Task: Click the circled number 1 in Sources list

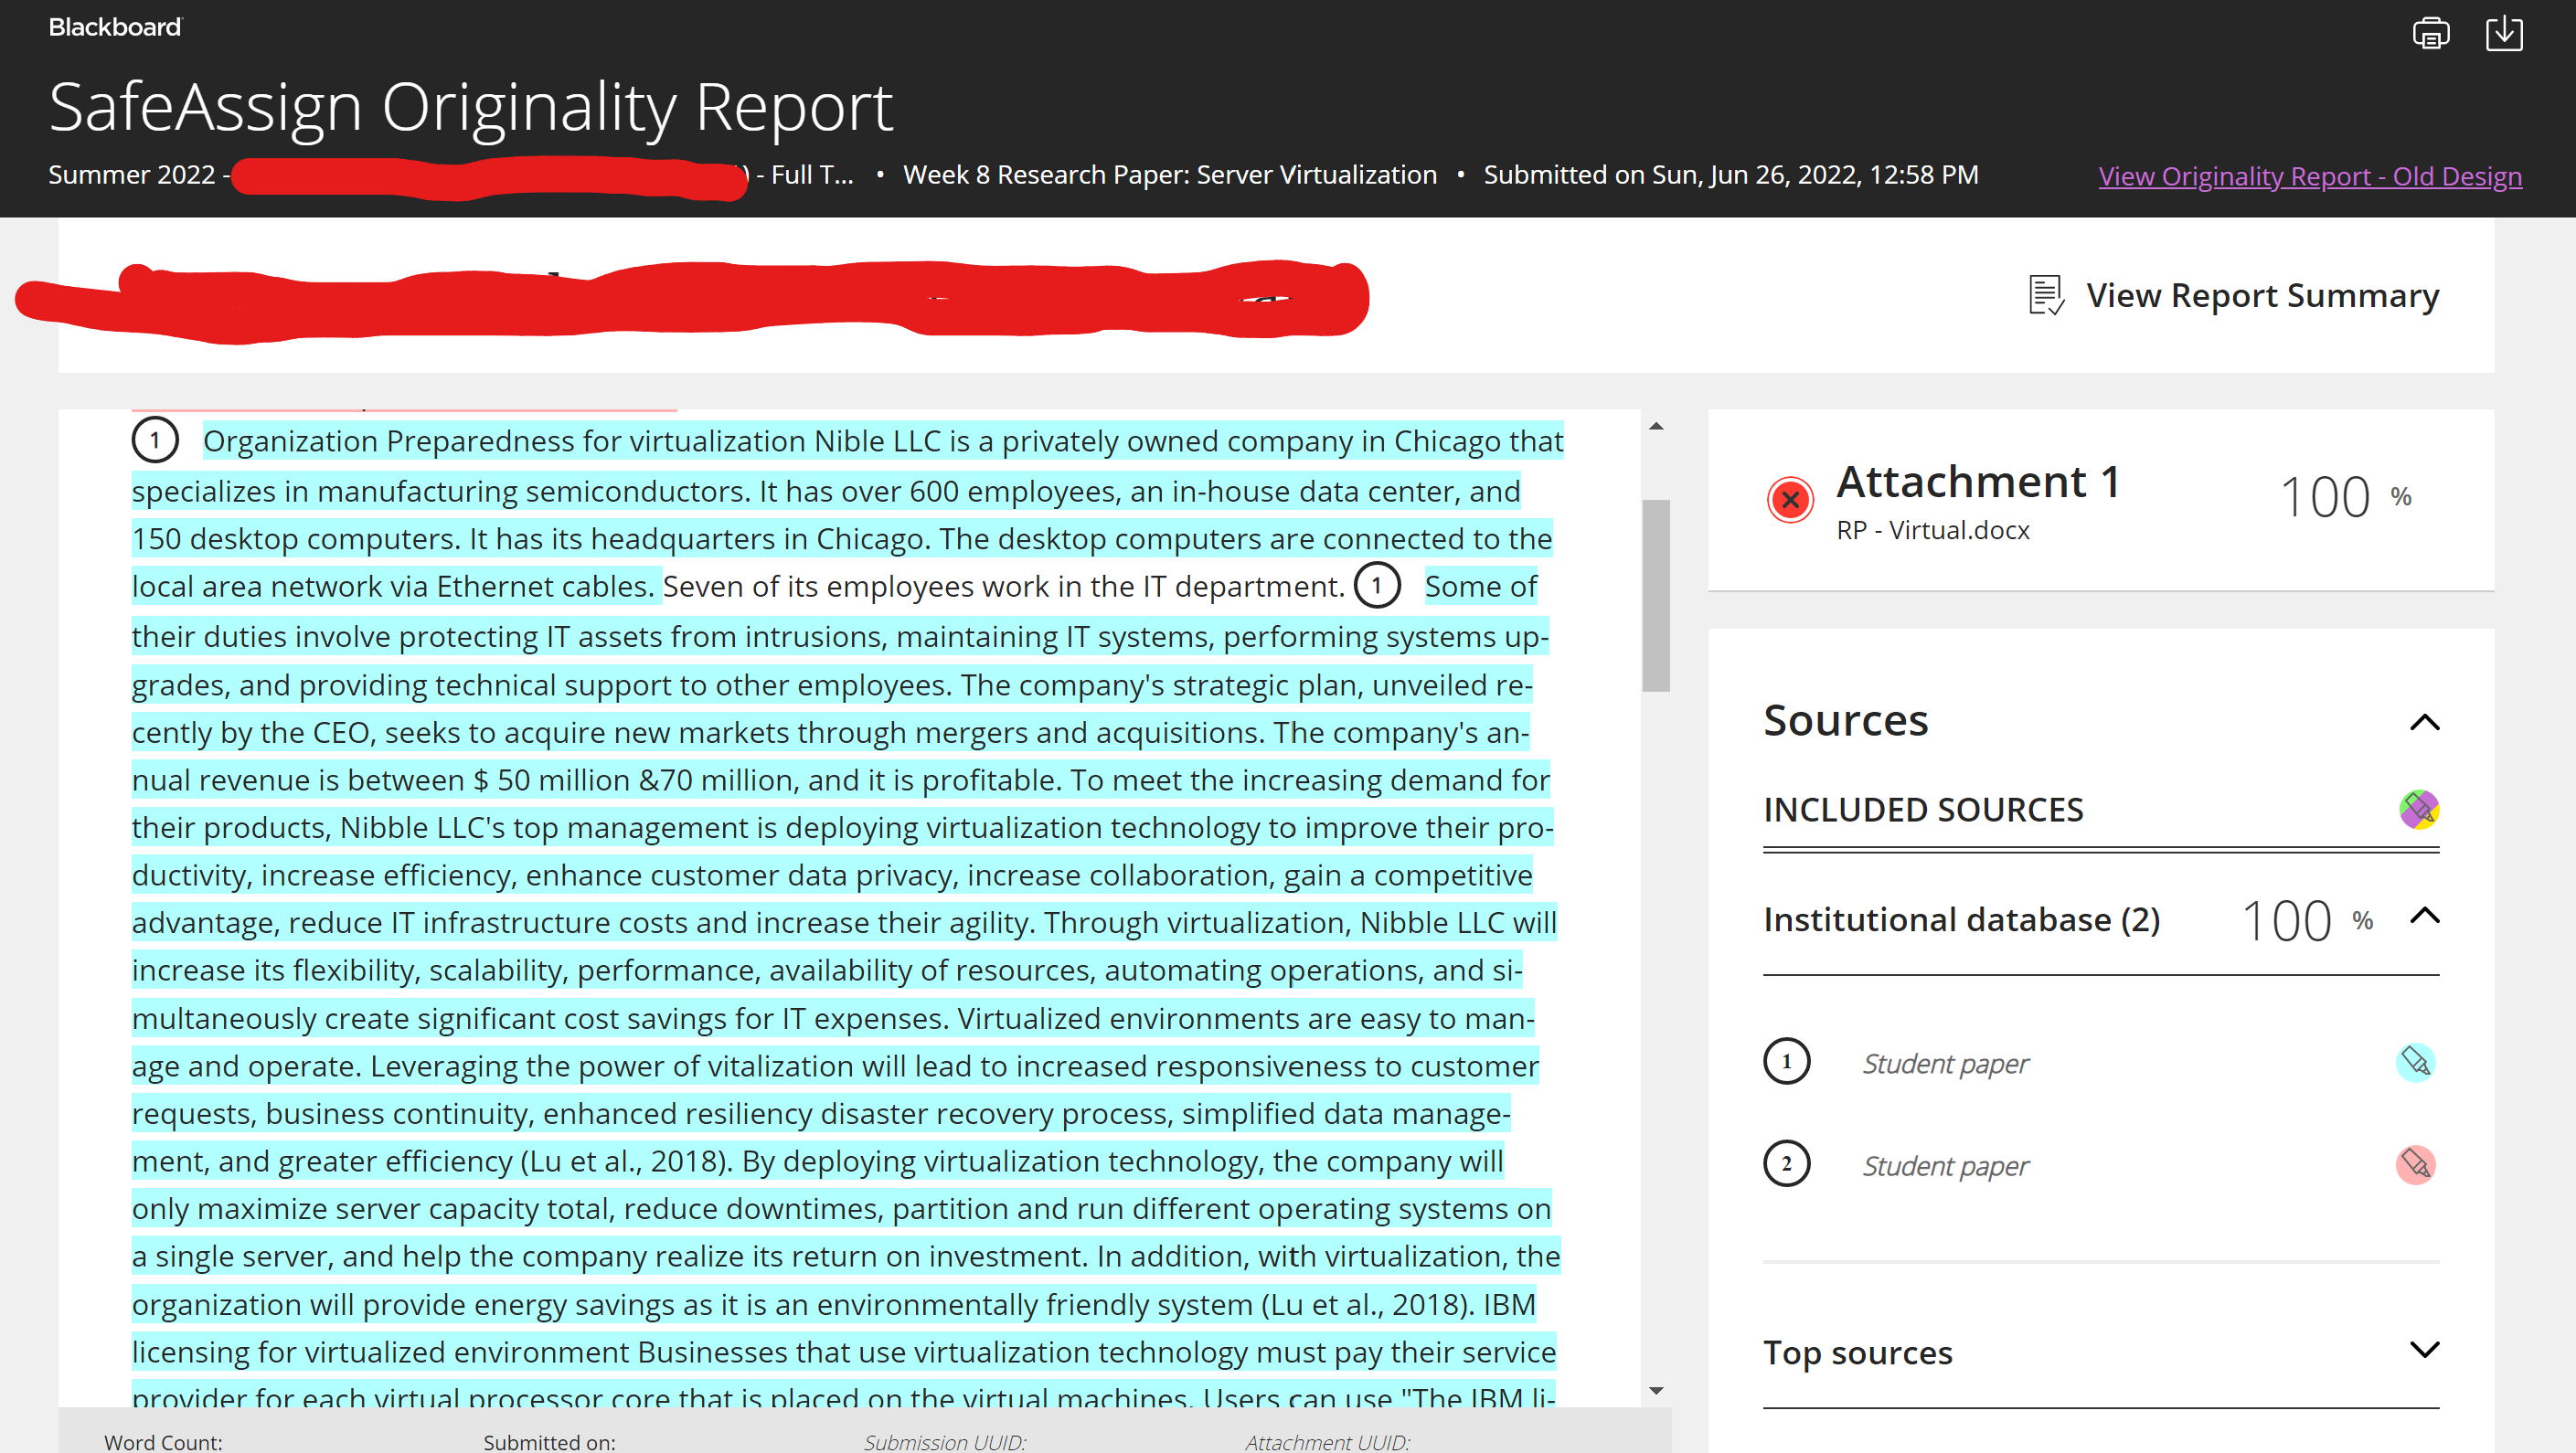Action: coord(1786,1062)
